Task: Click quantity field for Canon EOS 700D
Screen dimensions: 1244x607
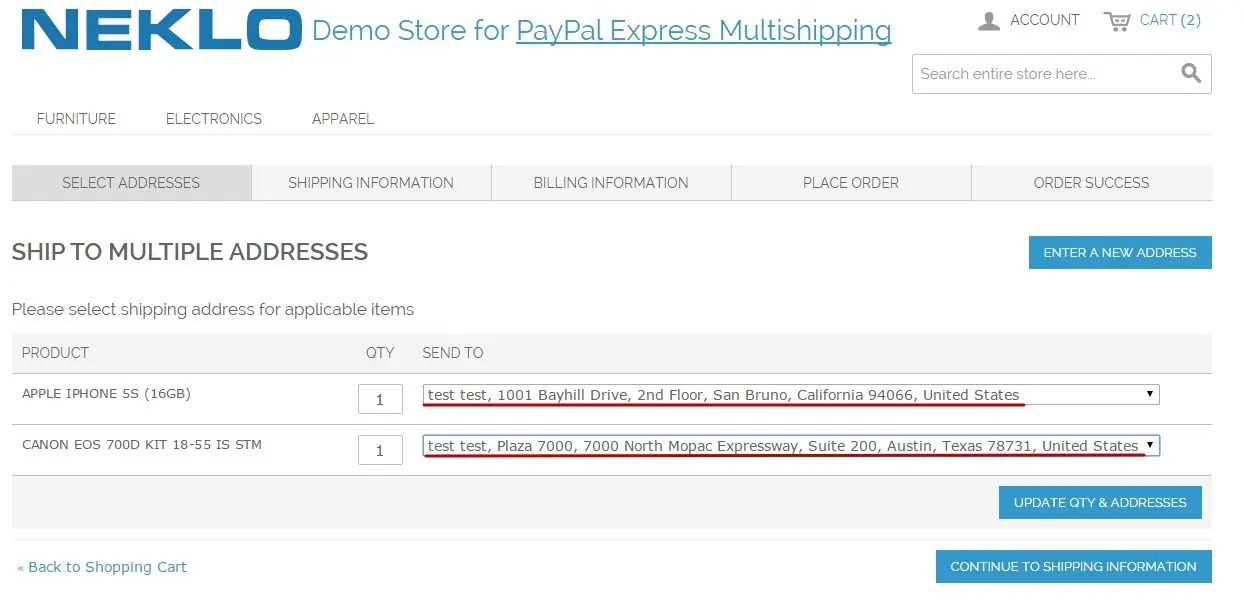Action: pyautogui.click(x=380, y=450)
